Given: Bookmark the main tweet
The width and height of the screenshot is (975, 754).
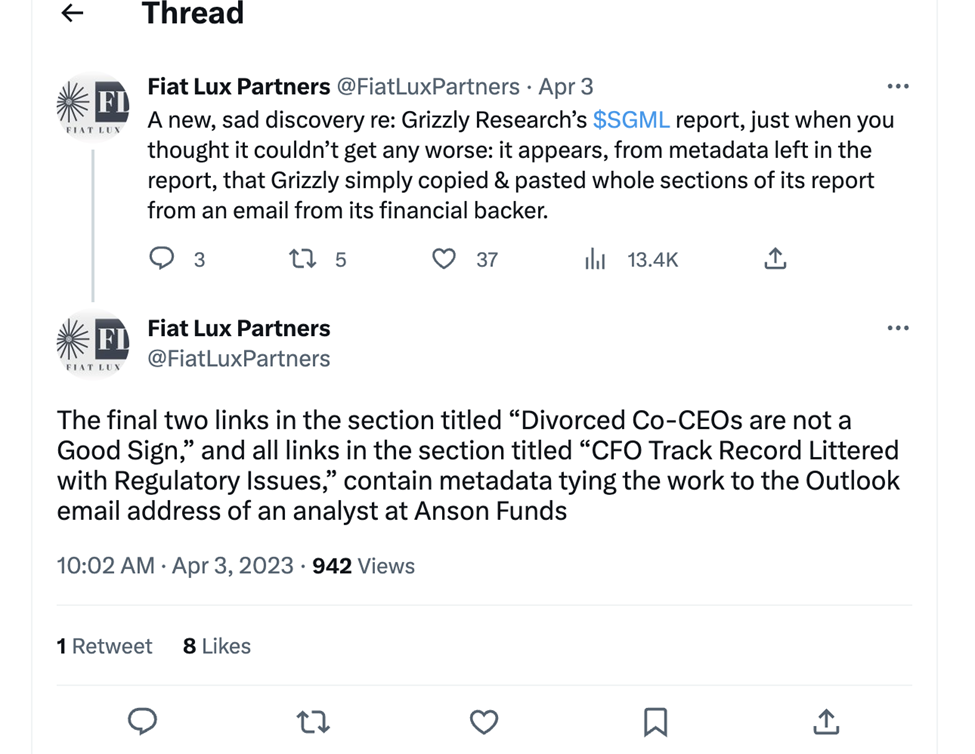Looking at the screenshot, I should point(655,721).
